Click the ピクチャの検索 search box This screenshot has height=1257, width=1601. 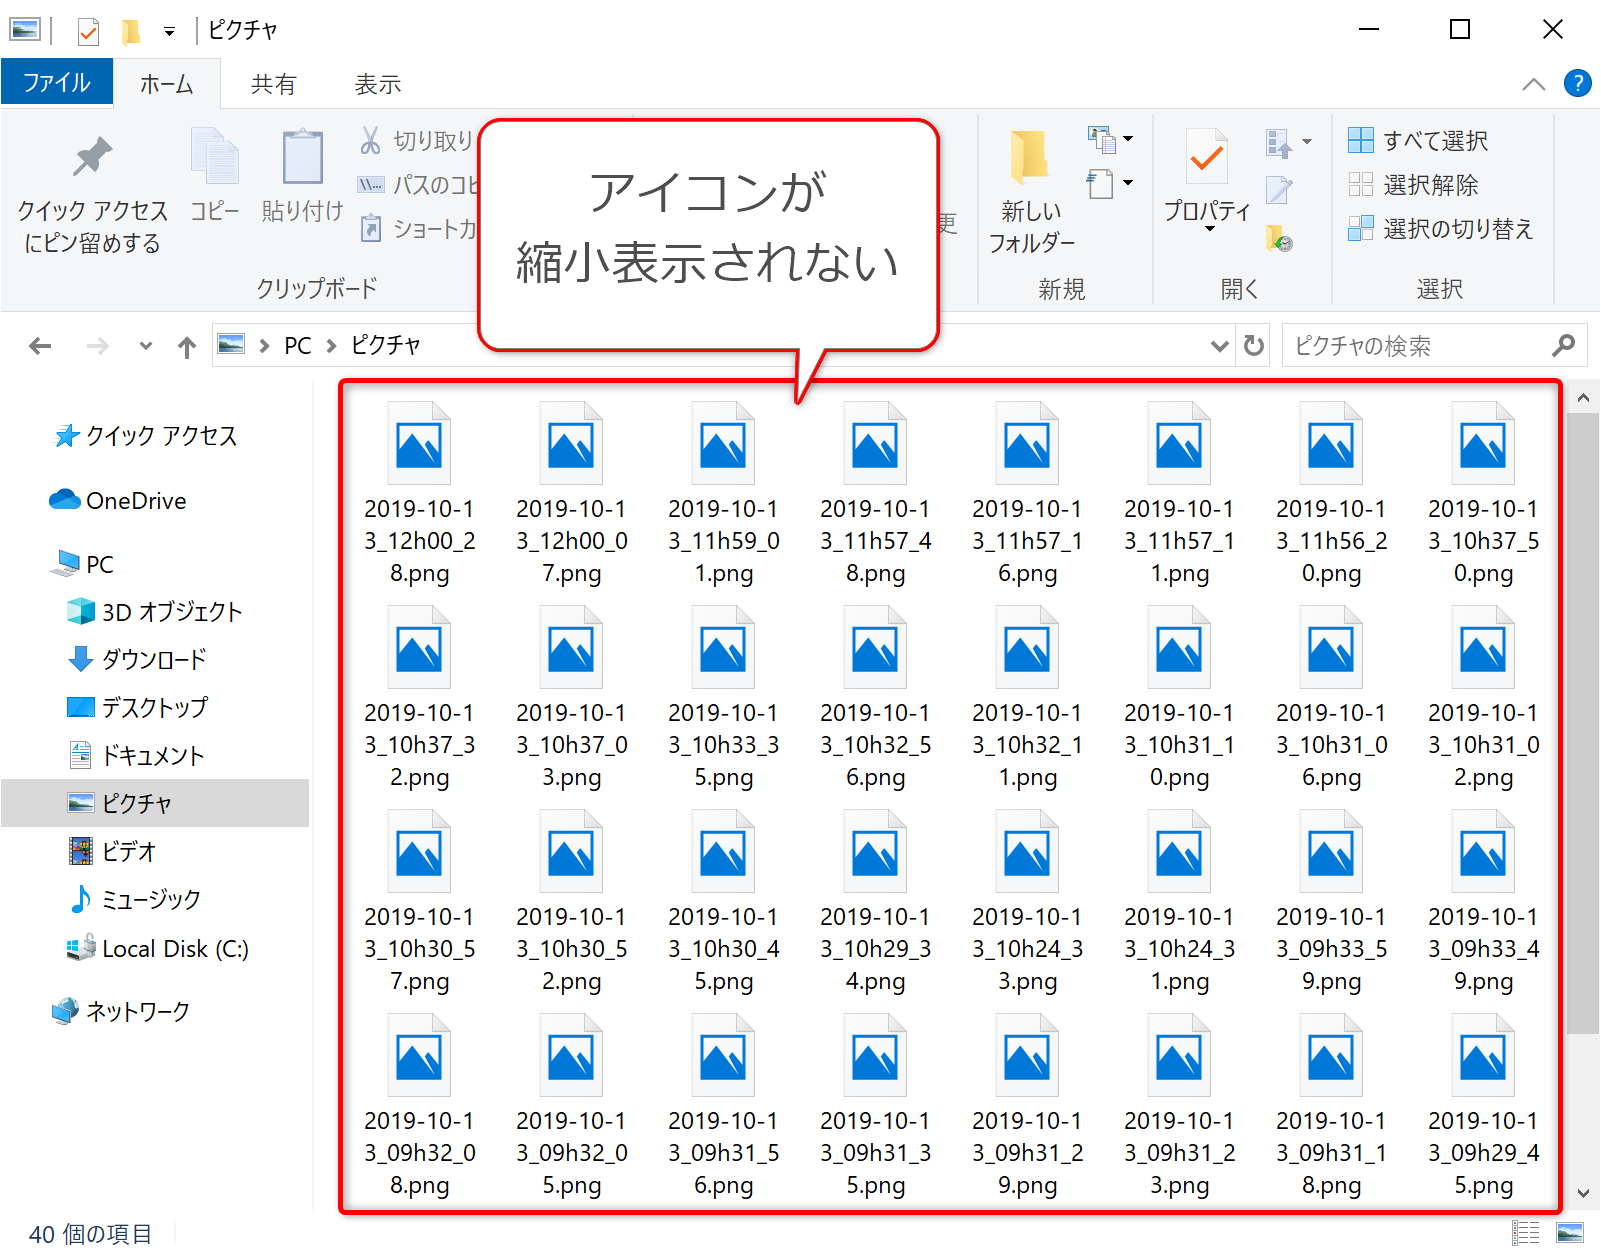tap(1415, 346)
